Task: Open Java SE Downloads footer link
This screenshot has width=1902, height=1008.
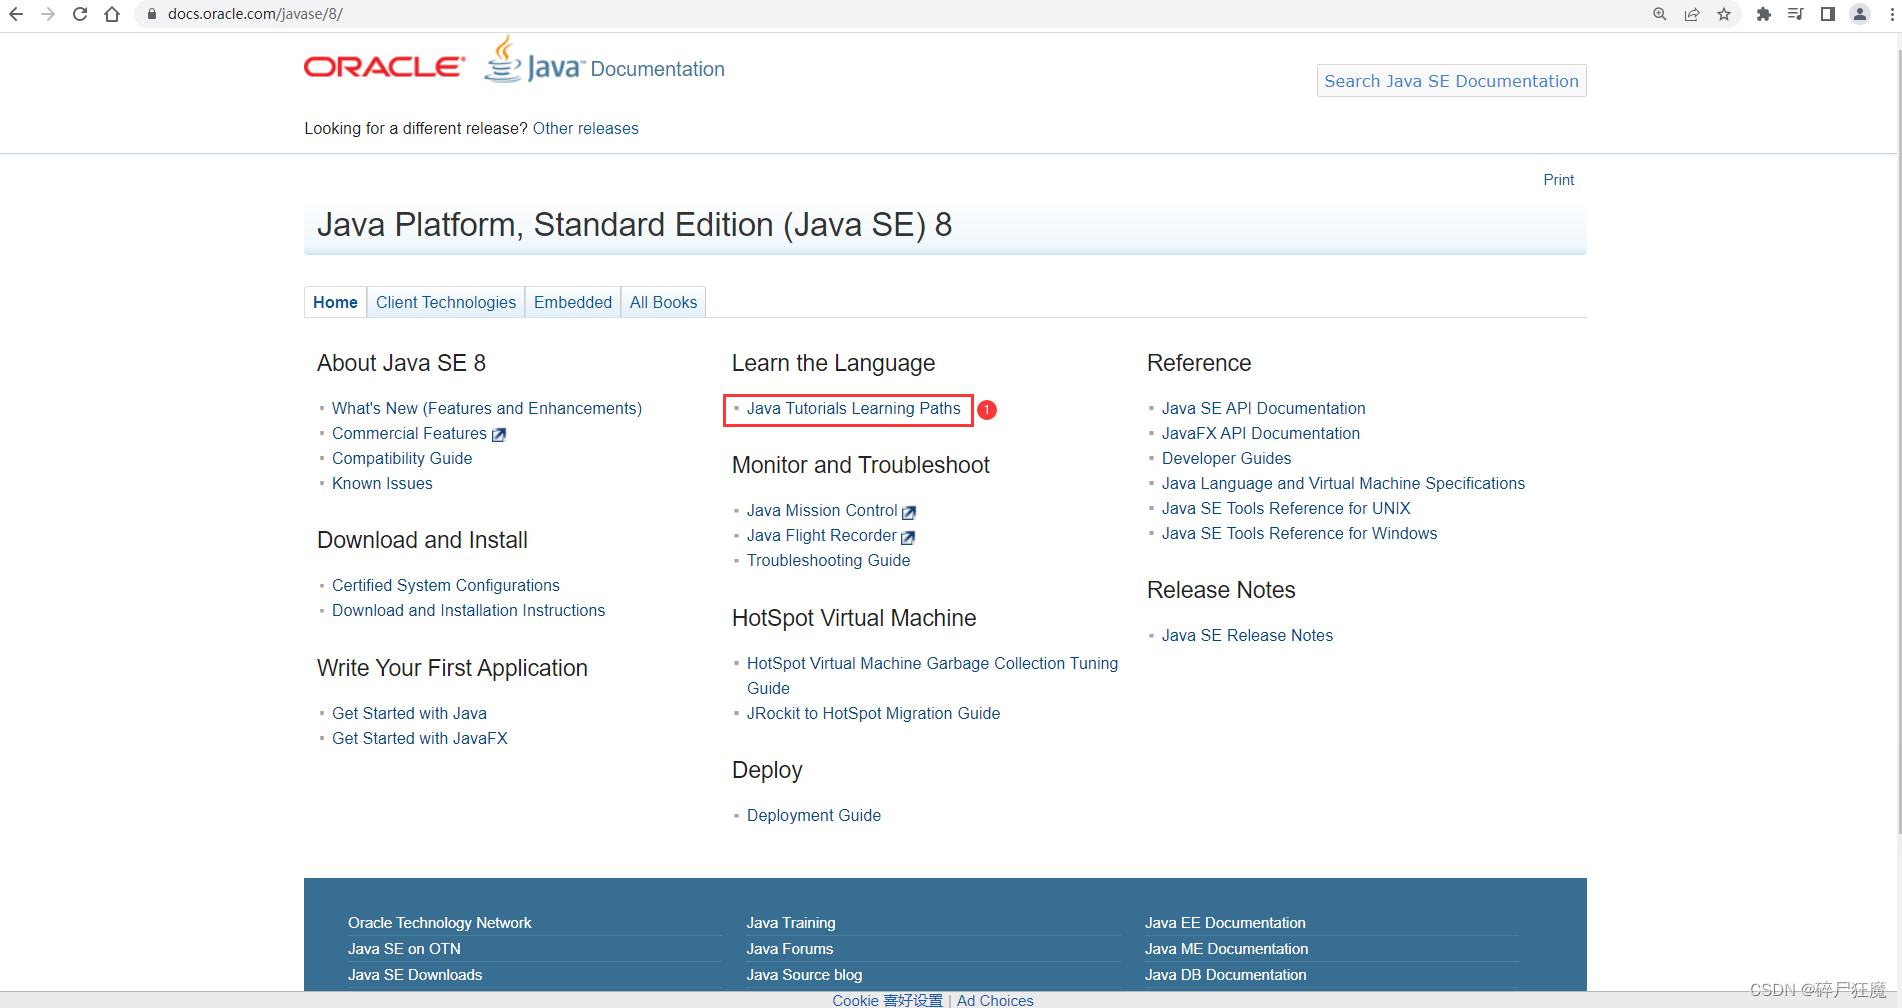Action: 415,974
